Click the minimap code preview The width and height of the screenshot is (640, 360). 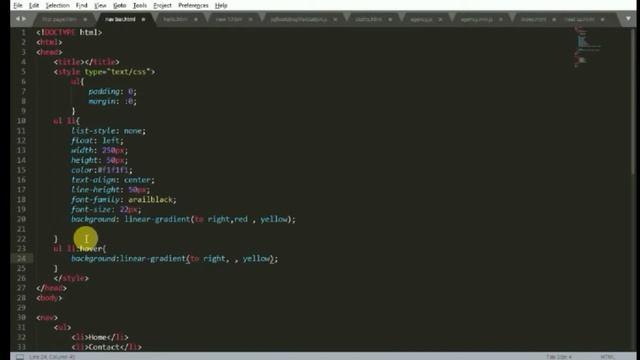[588, 47]
